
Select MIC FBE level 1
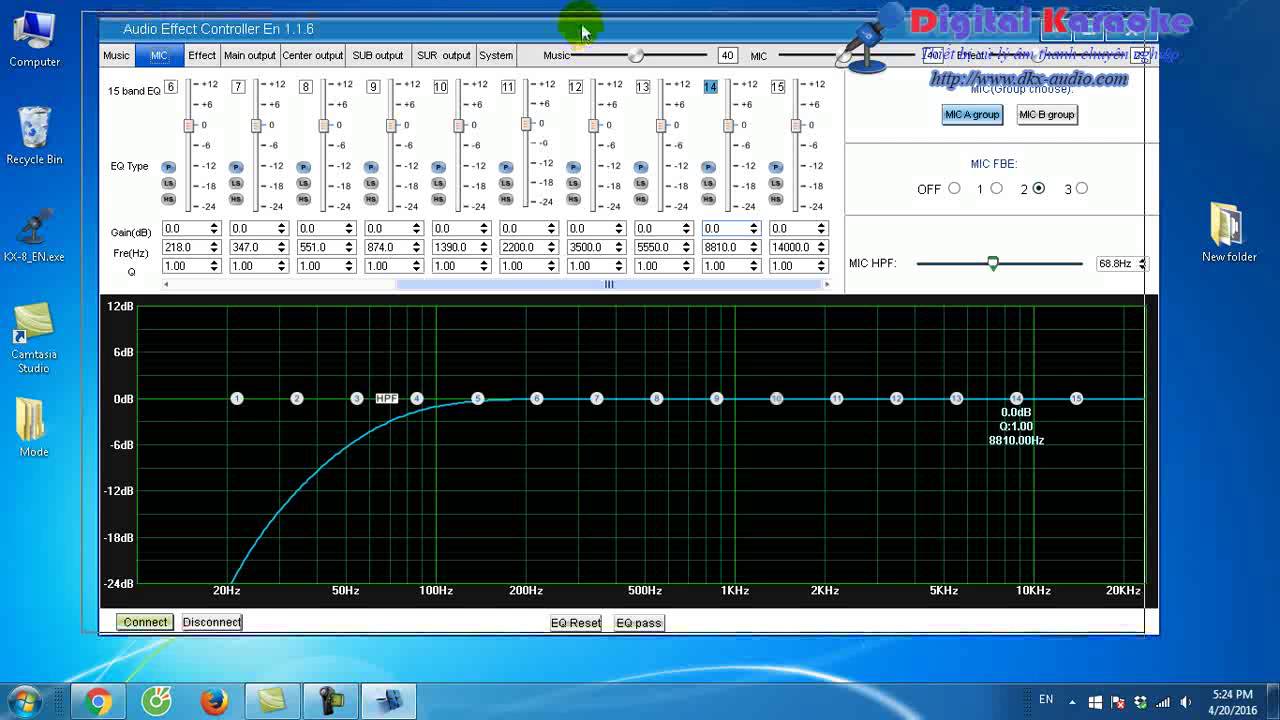[996, 188]
